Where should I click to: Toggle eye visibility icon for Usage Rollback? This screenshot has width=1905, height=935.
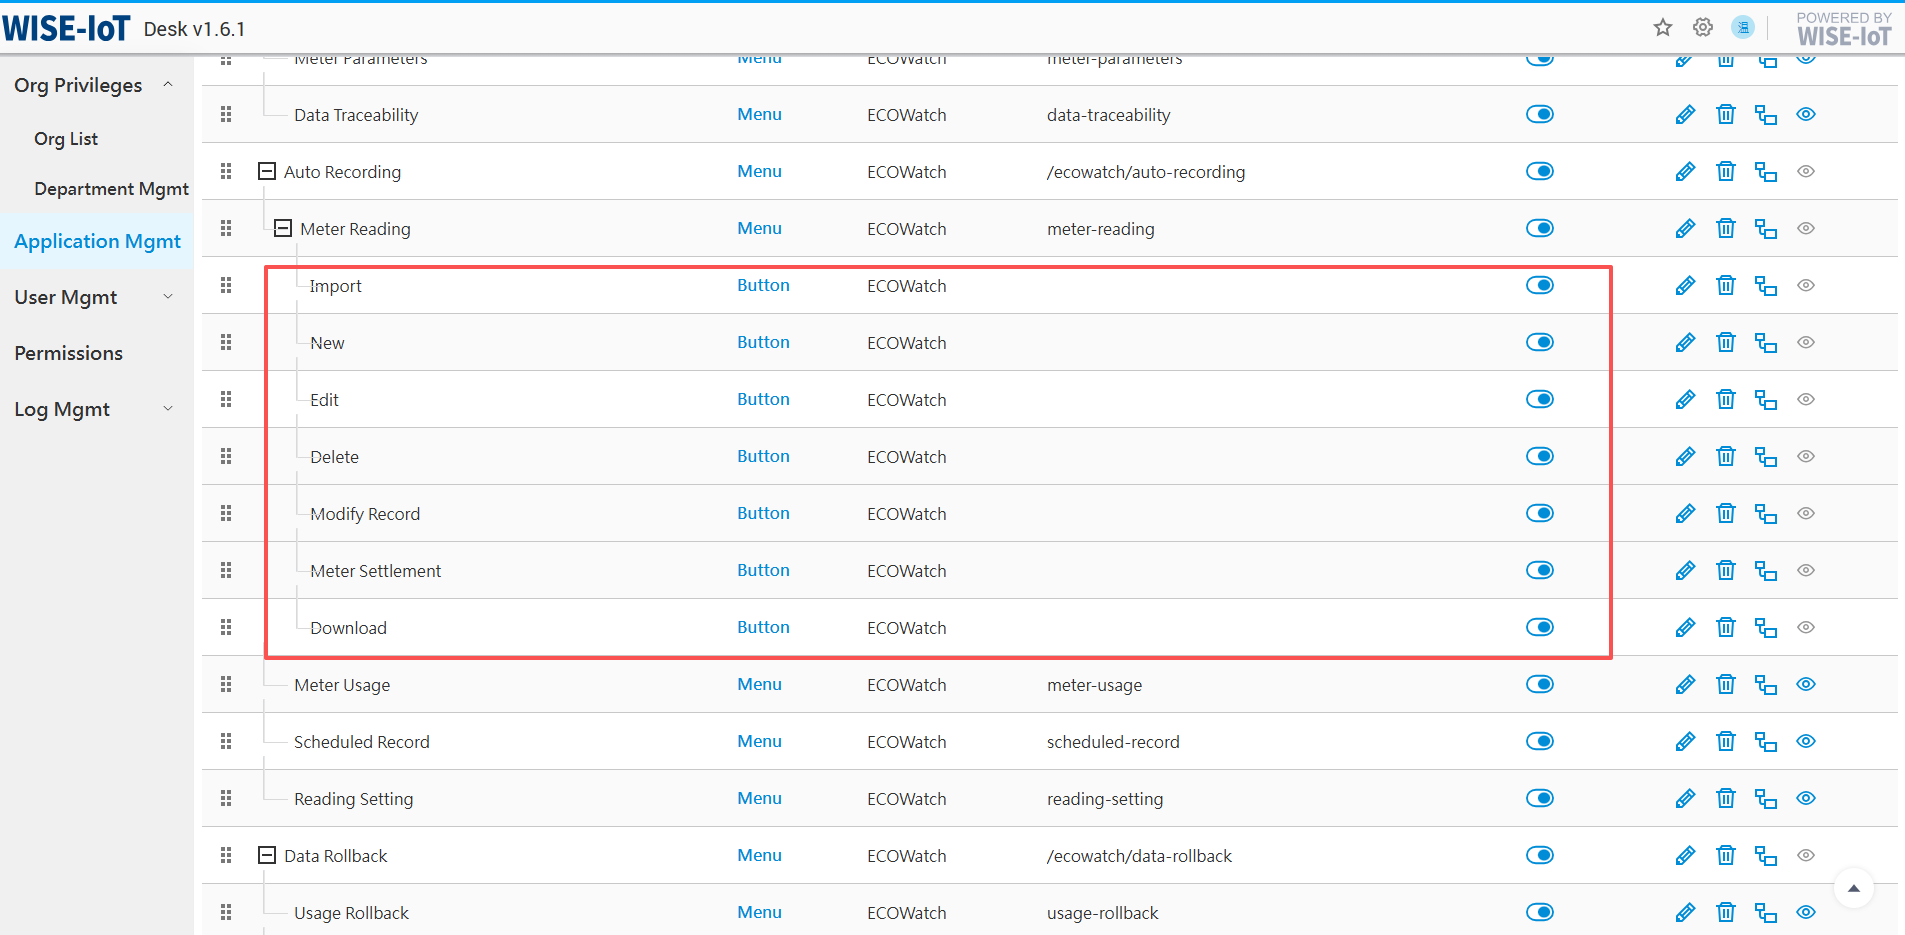click(1805, 913)
